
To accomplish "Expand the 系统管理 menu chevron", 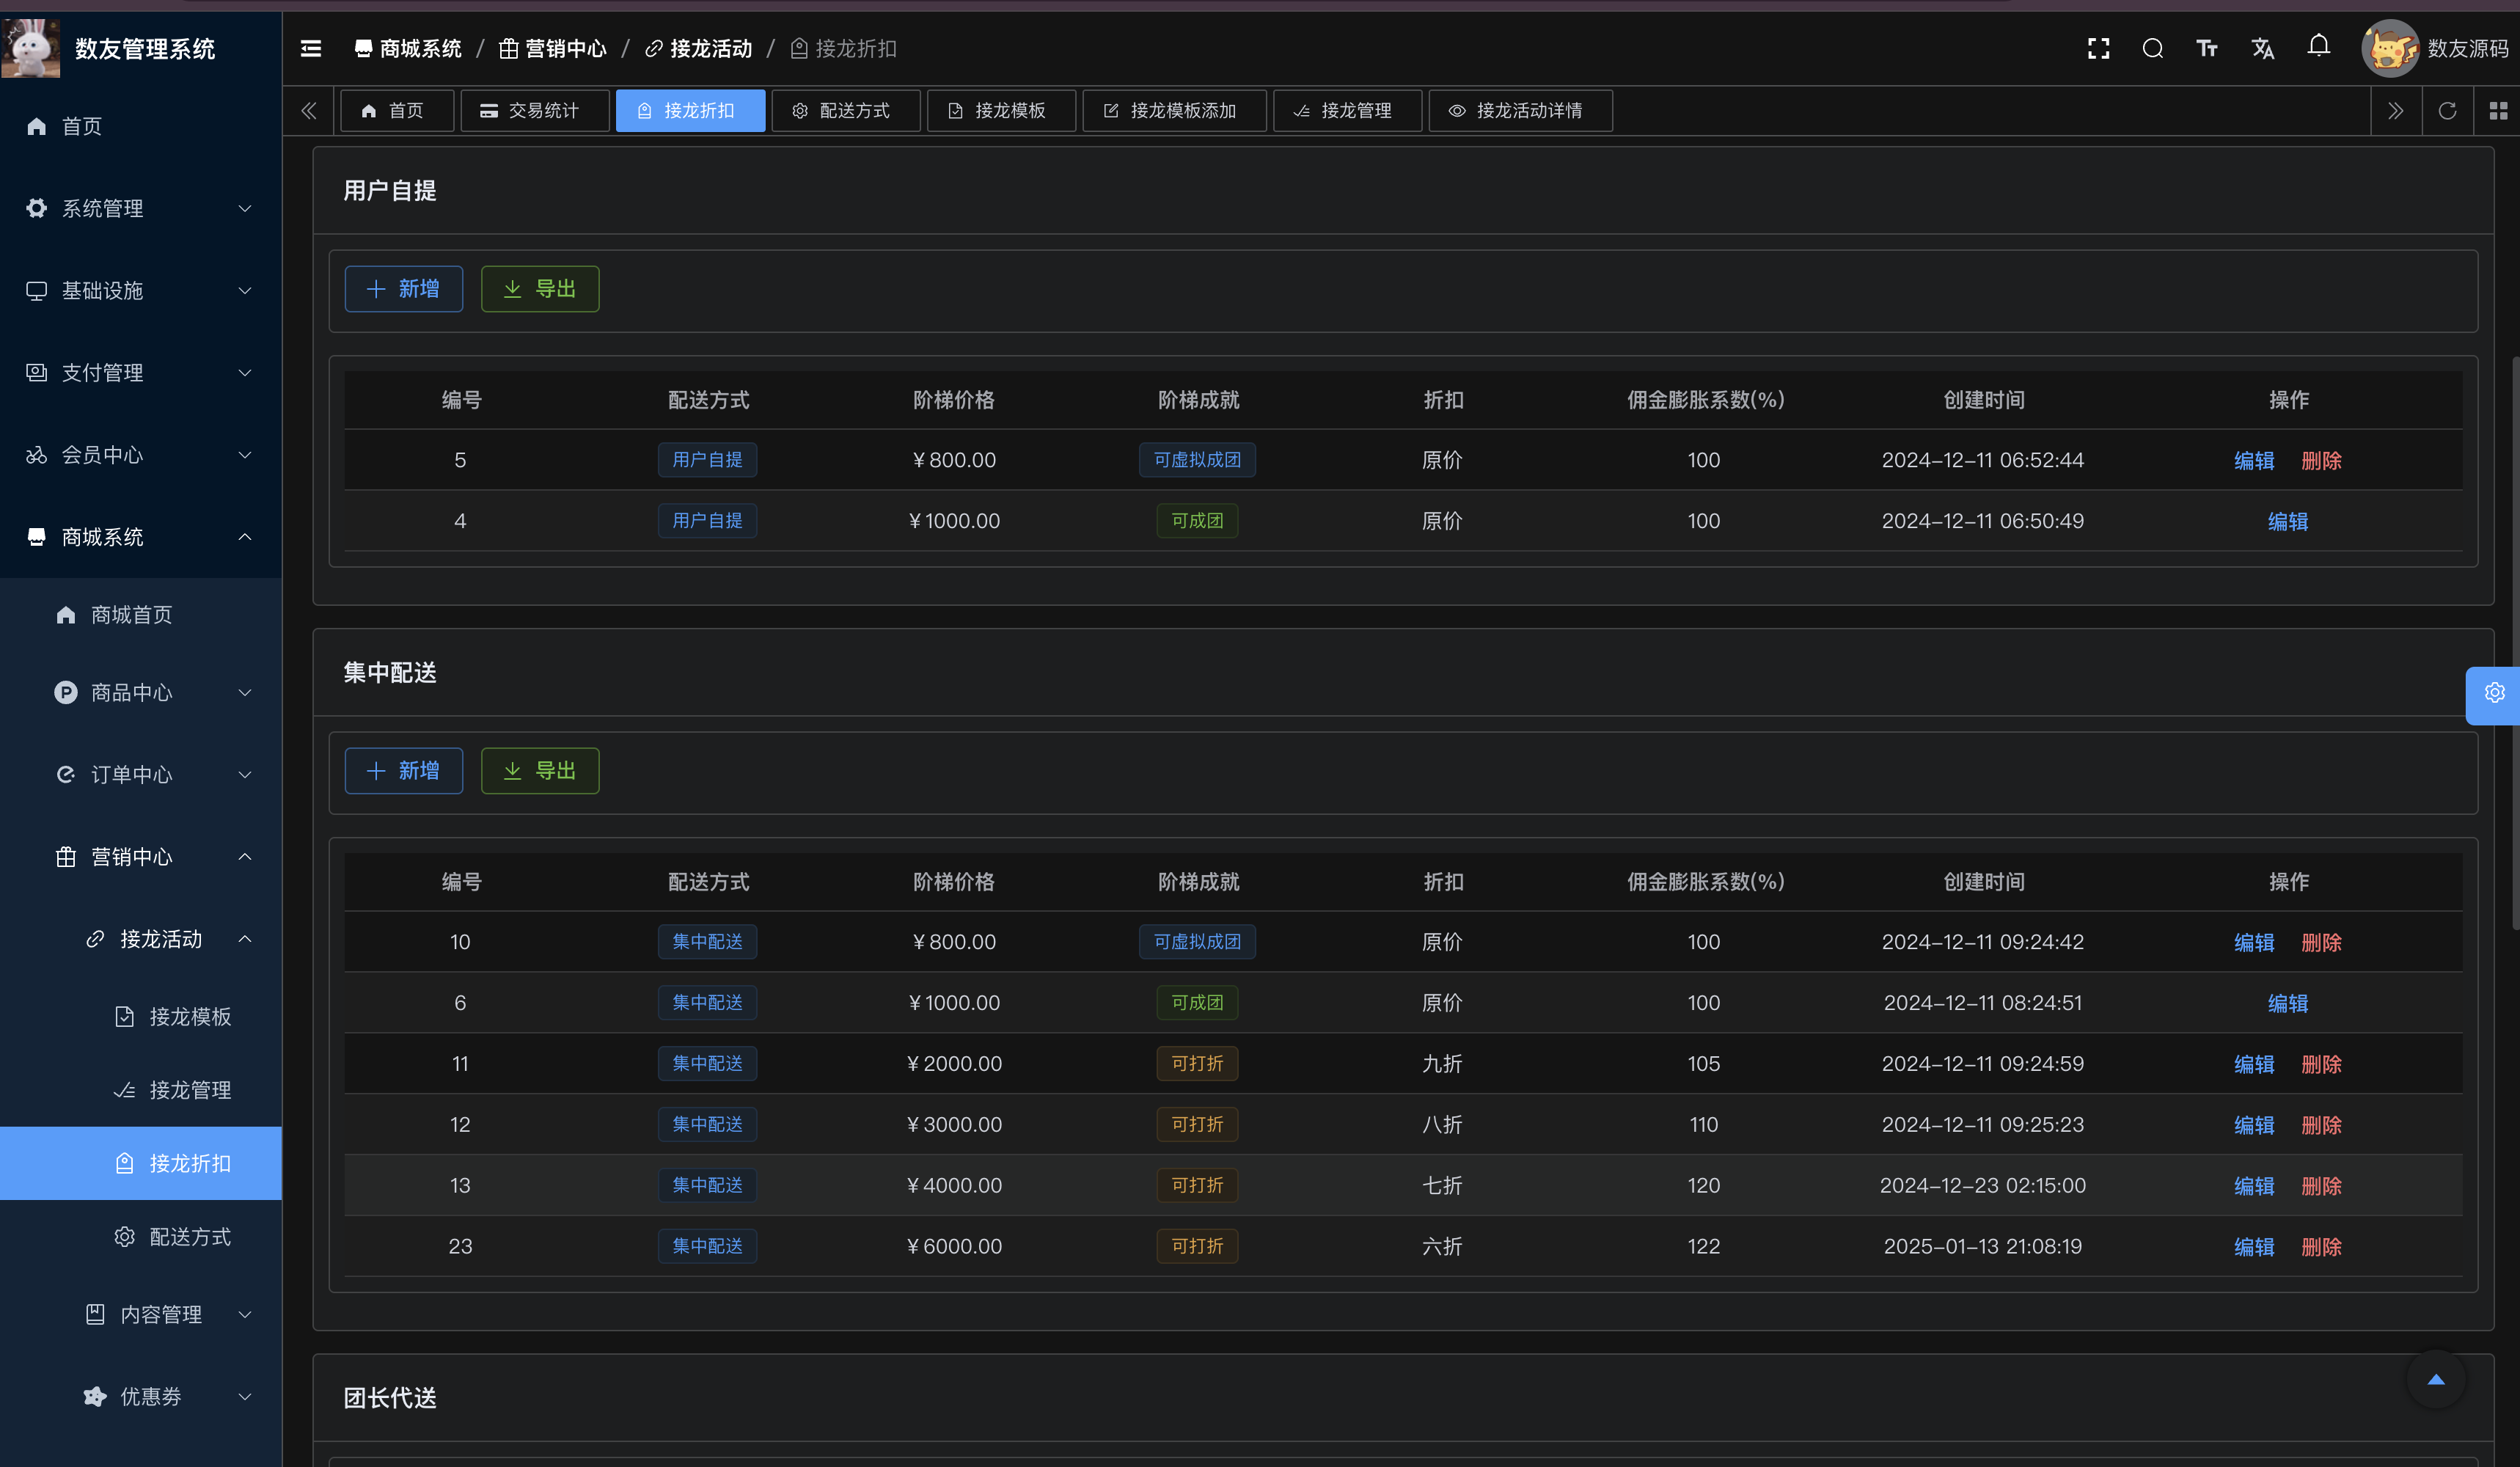I will point(245,208).
